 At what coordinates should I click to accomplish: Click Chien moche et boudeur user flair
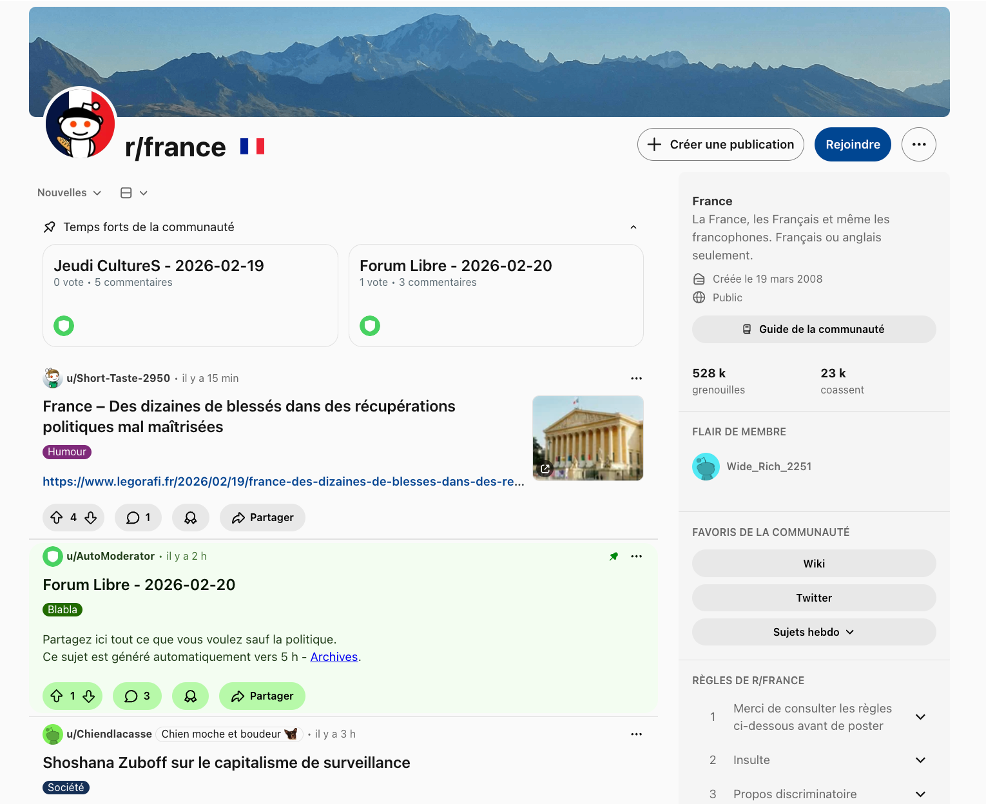(x=229, y=734)
